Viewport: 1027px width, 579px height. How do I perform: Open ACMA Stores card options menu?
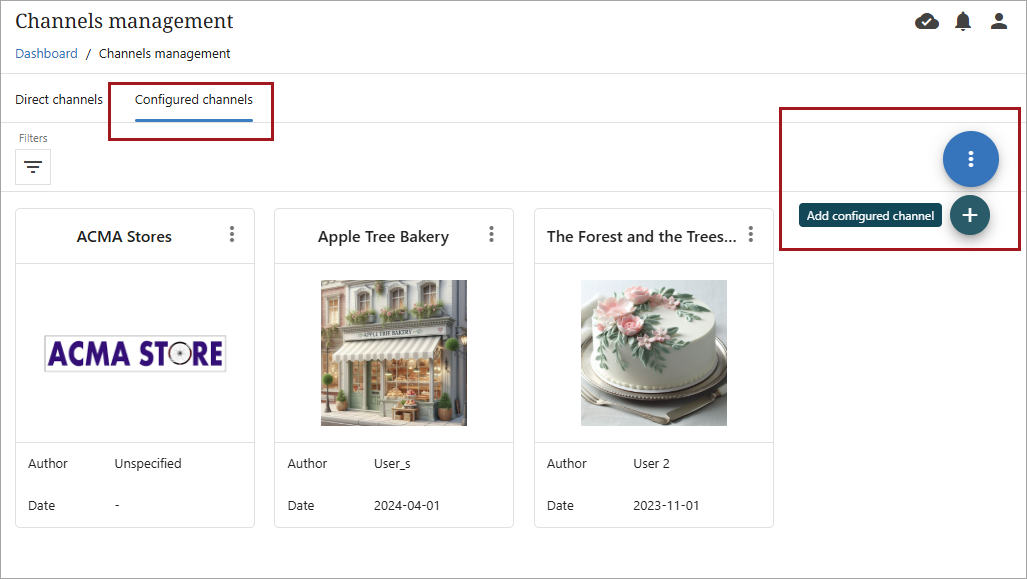click(x=232, y=234)
